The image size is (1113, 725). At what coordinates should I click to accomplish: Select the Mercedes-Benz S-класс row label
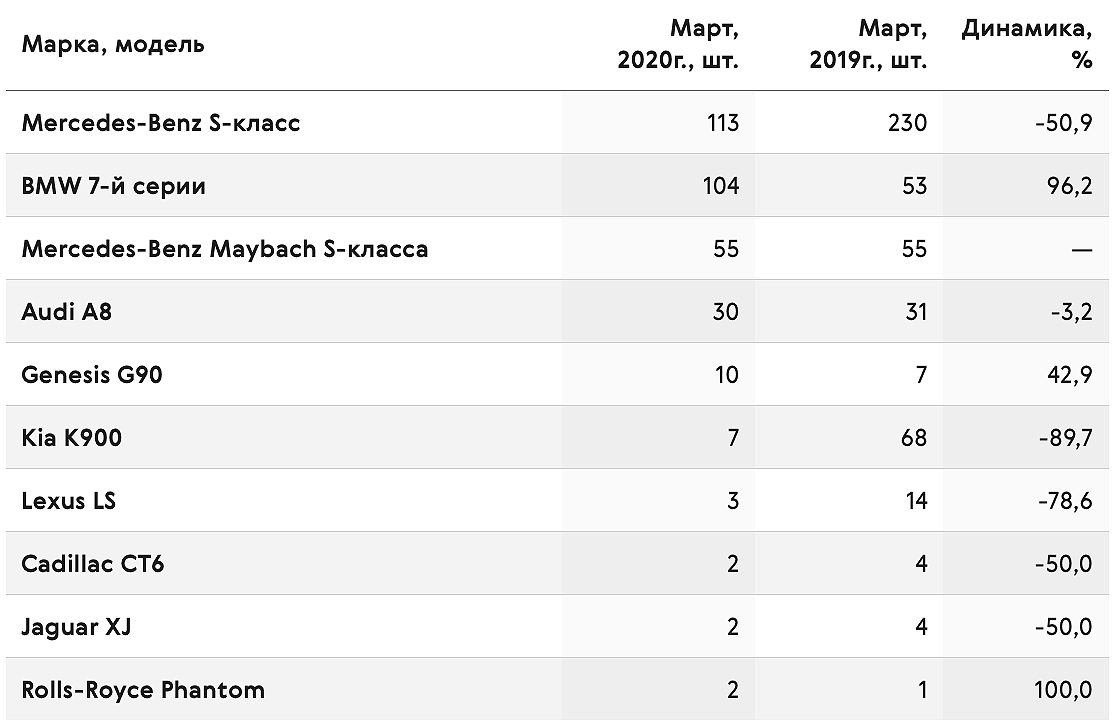click(161, 123)
